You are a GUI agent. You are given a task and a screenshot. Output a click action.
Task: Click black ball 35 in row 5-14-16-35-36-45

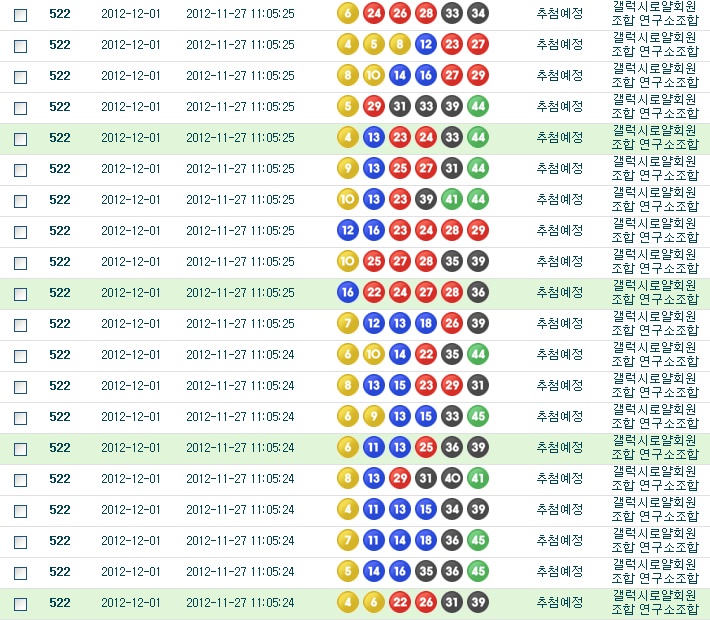pos(425,572)
